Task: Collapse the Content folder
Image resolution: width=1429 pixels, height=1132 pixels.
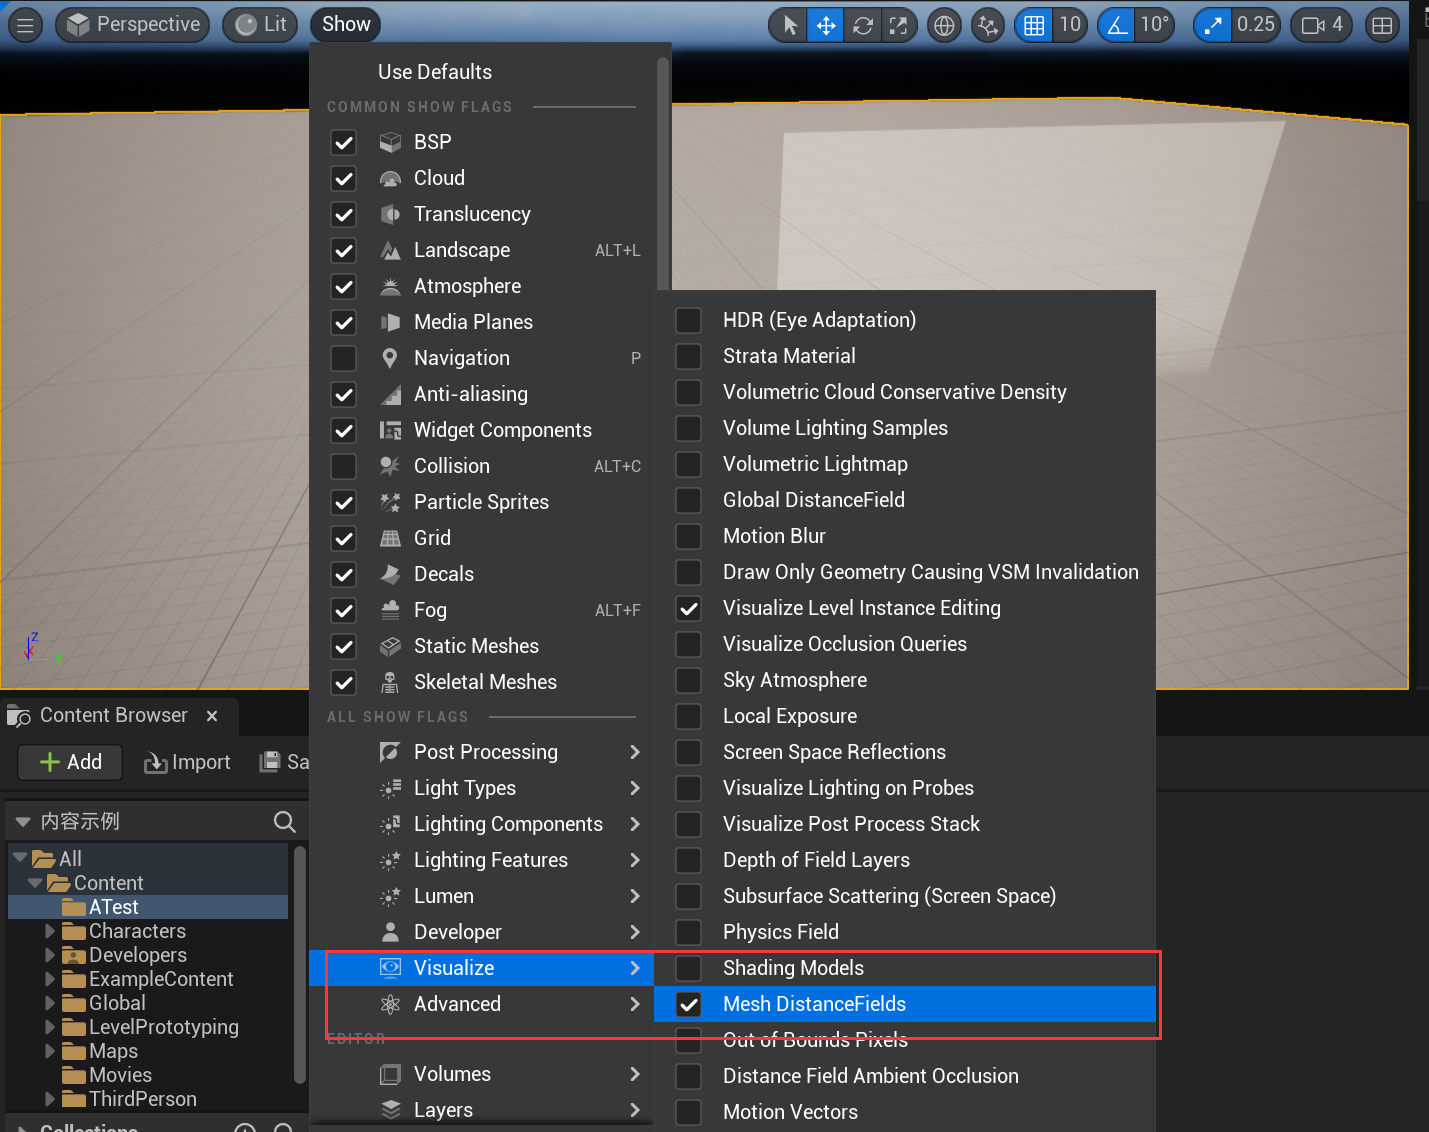Action: click(35, 882)
